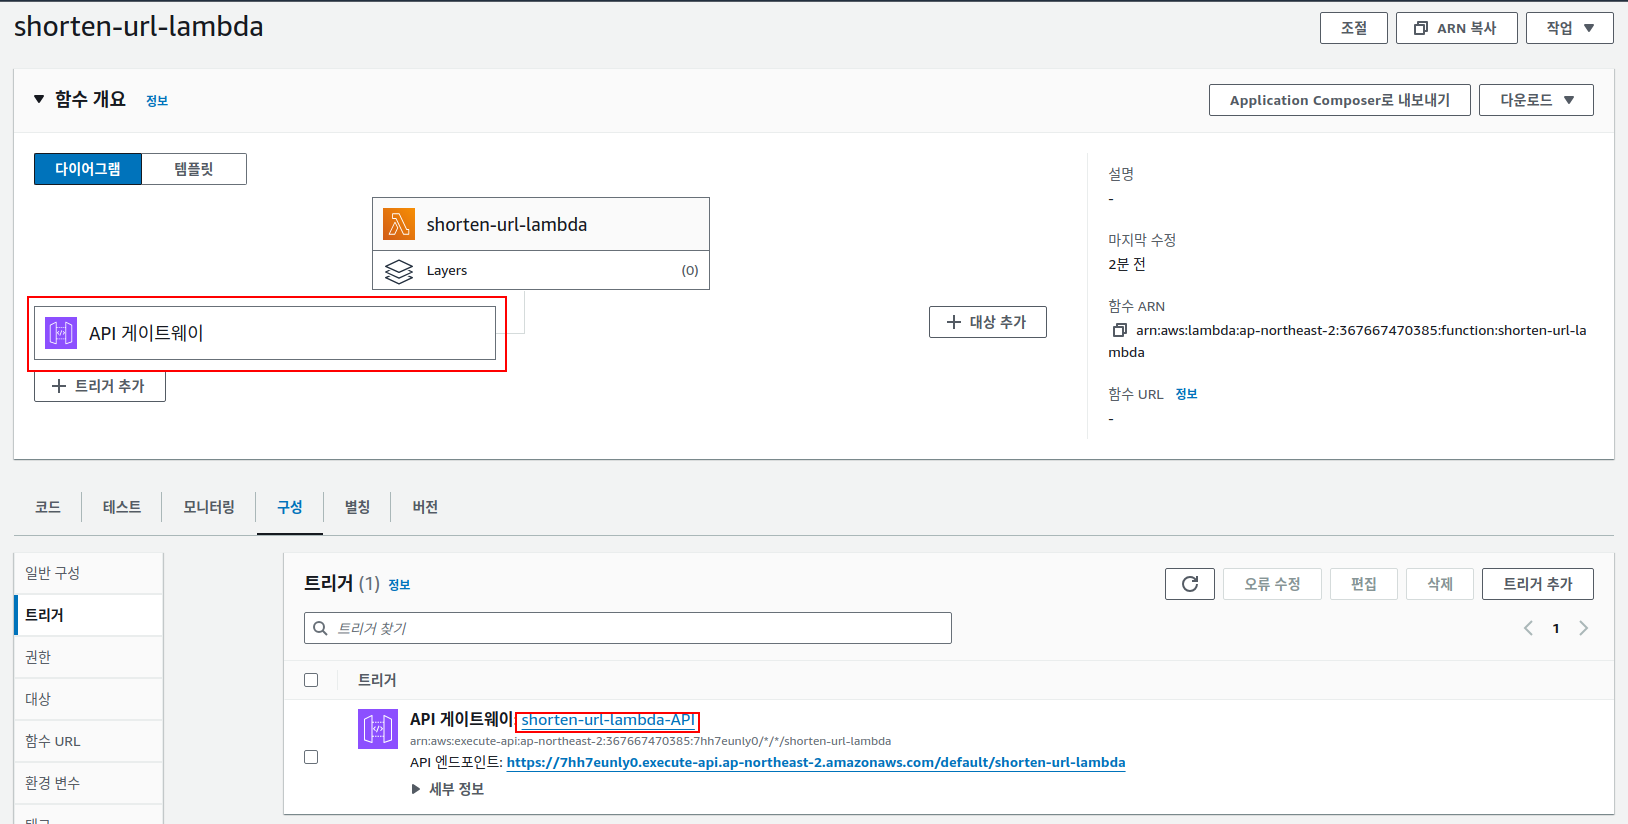This screenshot has height=824, width=1628.
Task: Open 일반 구성 in side menu
Action: tap(88, 573)
